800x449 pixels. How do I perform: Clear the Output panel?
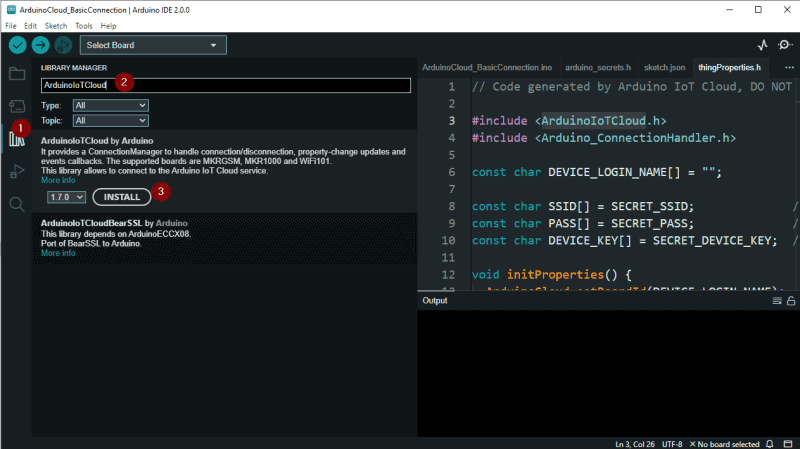[x=776, y=301]
